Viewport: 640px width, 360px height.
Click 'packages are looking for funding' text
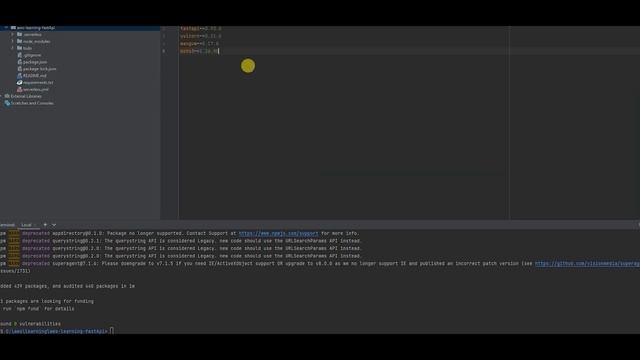(x=47, y=301)
